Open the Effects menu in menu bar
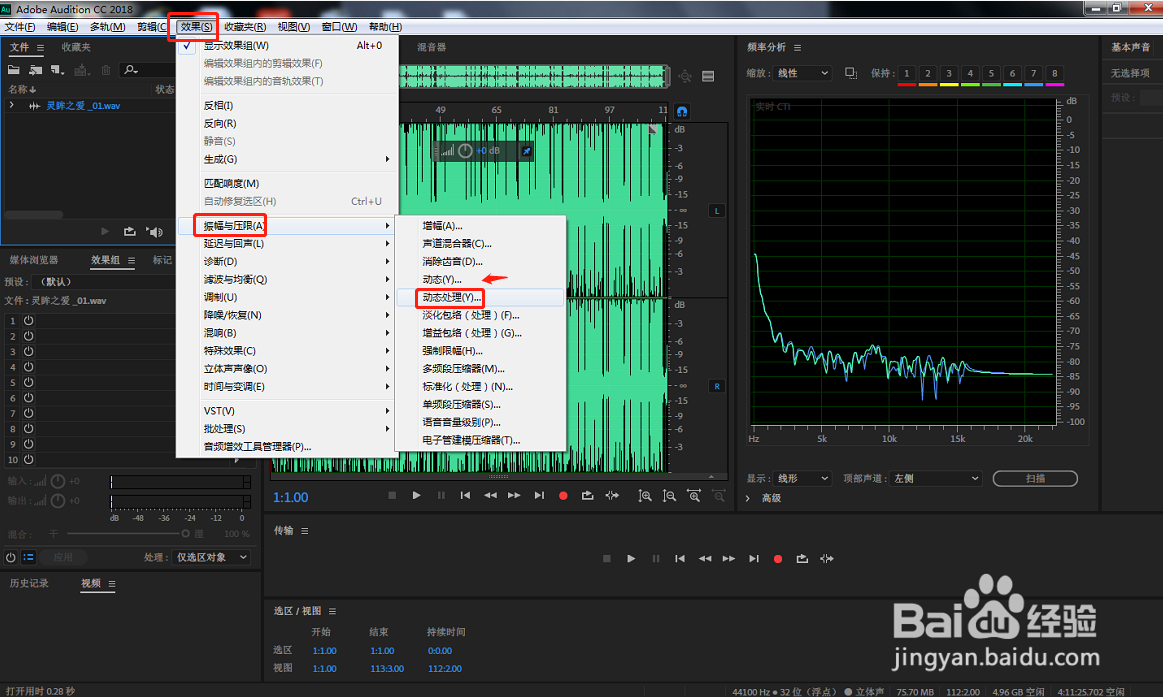Viewport: 1163px width, 697px height. click(x=196, y=27)
